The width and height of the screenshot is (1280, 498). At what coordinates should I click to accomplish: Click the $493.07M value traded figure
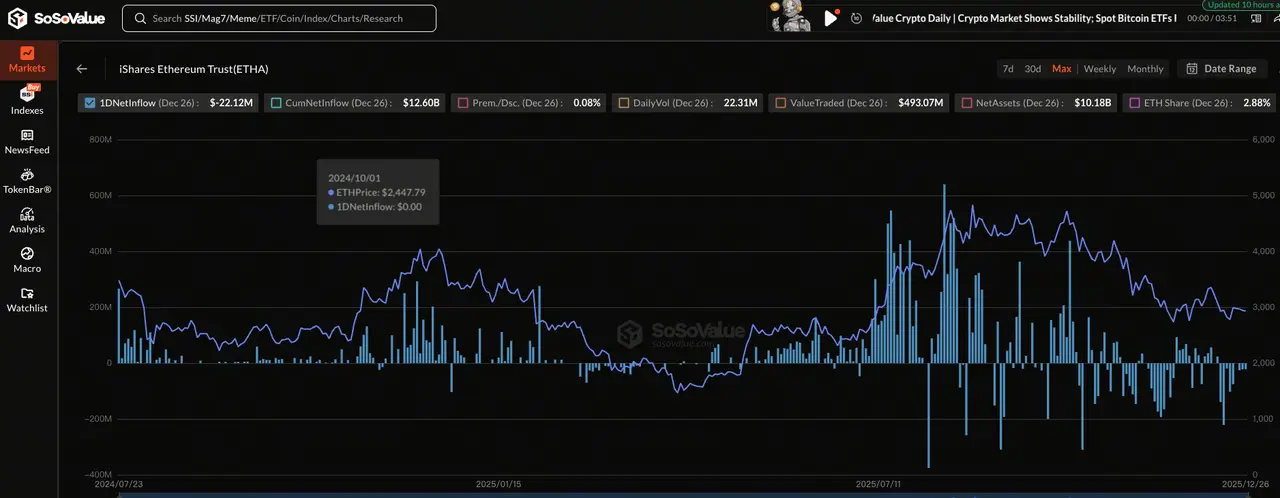point(923,102)
